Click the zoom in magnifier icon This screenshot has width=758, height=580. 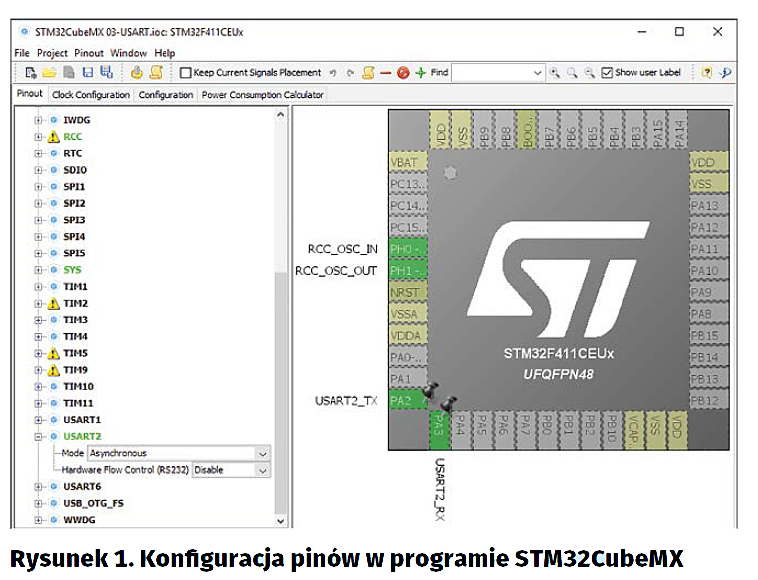coord(554,73)
